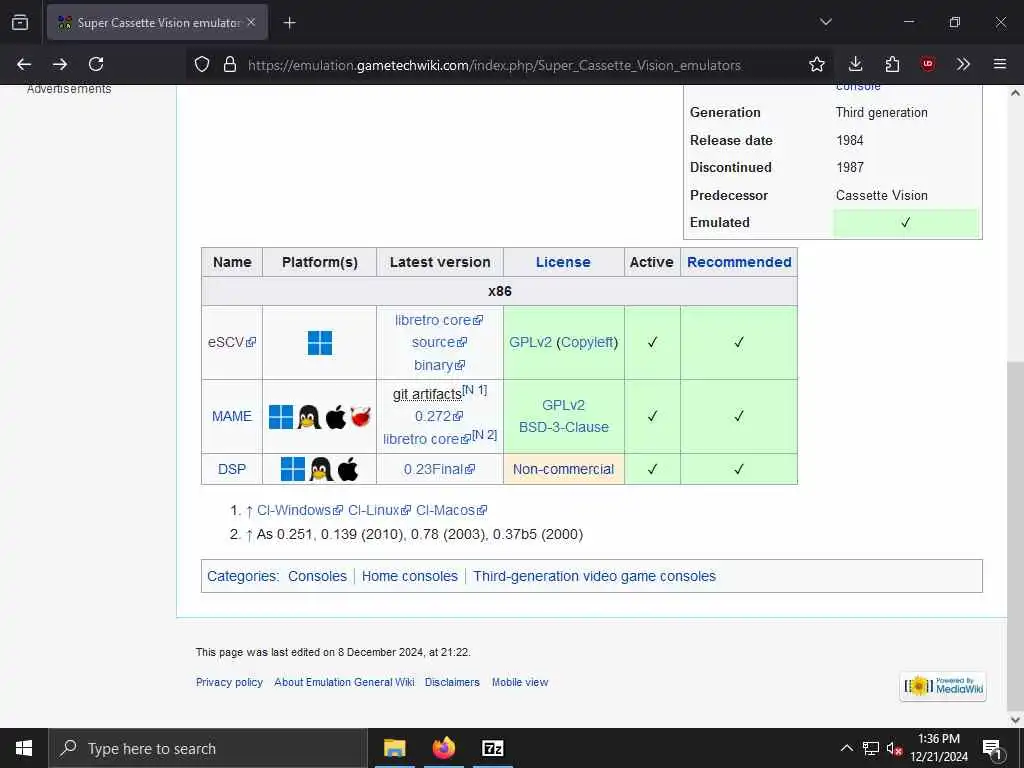Open File Explorer from the taskbar
This screenshot has width=1024, height=768.
coord(394,748)
